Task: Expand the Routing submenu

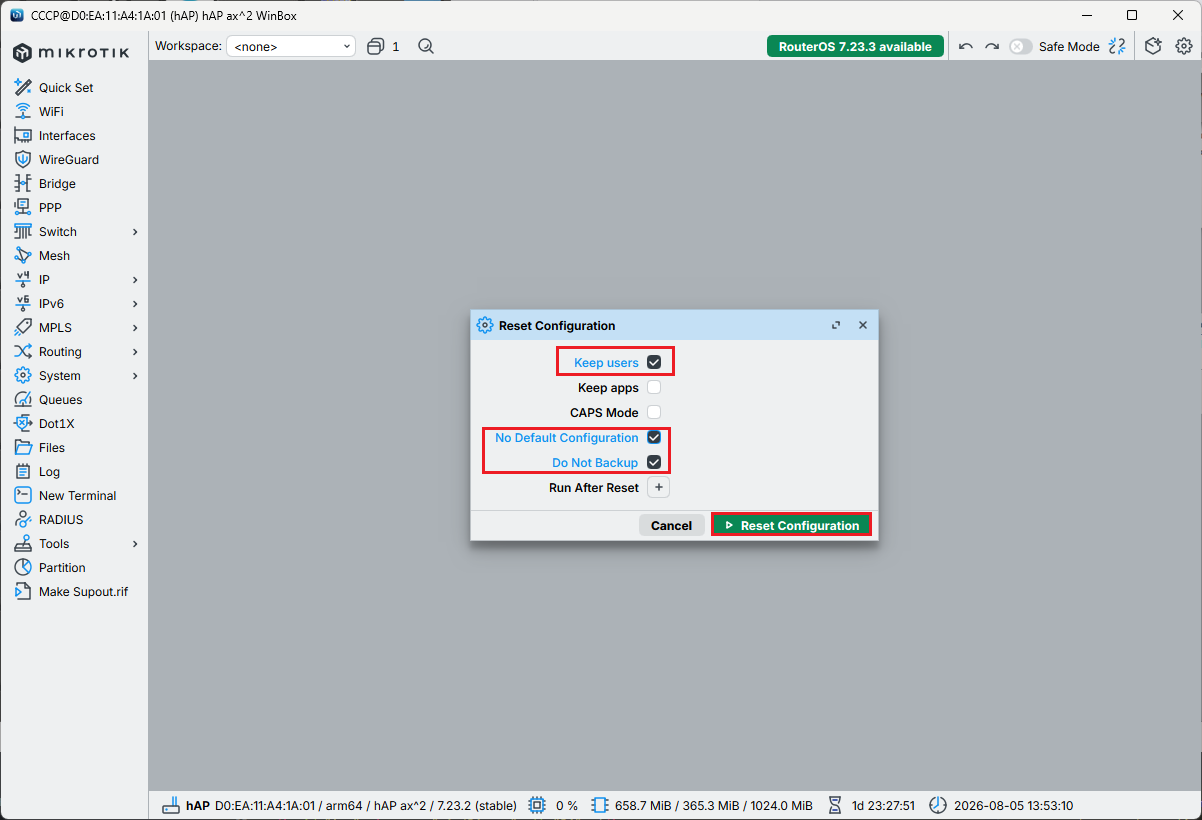Action: click(135, 352)
